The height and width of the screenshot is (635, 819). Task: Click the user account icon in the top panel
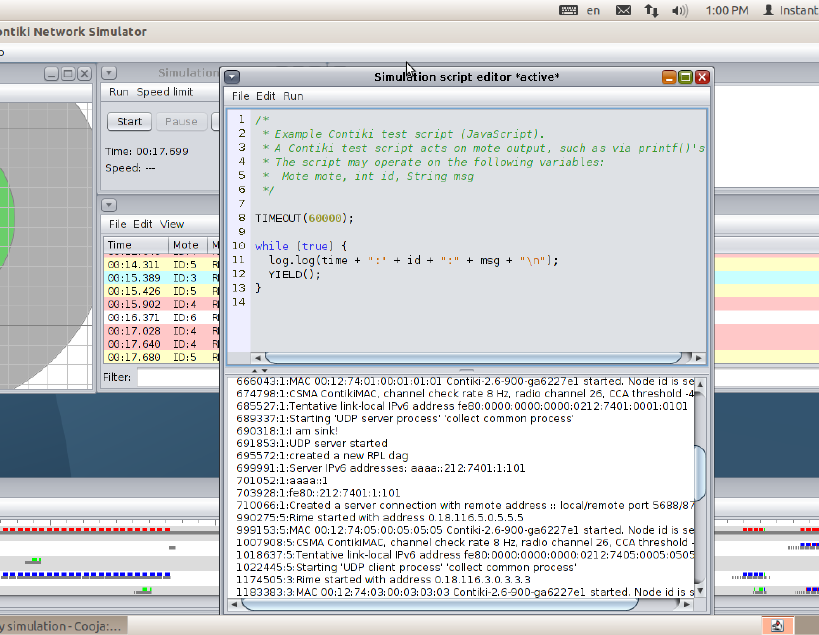[768, 10]
